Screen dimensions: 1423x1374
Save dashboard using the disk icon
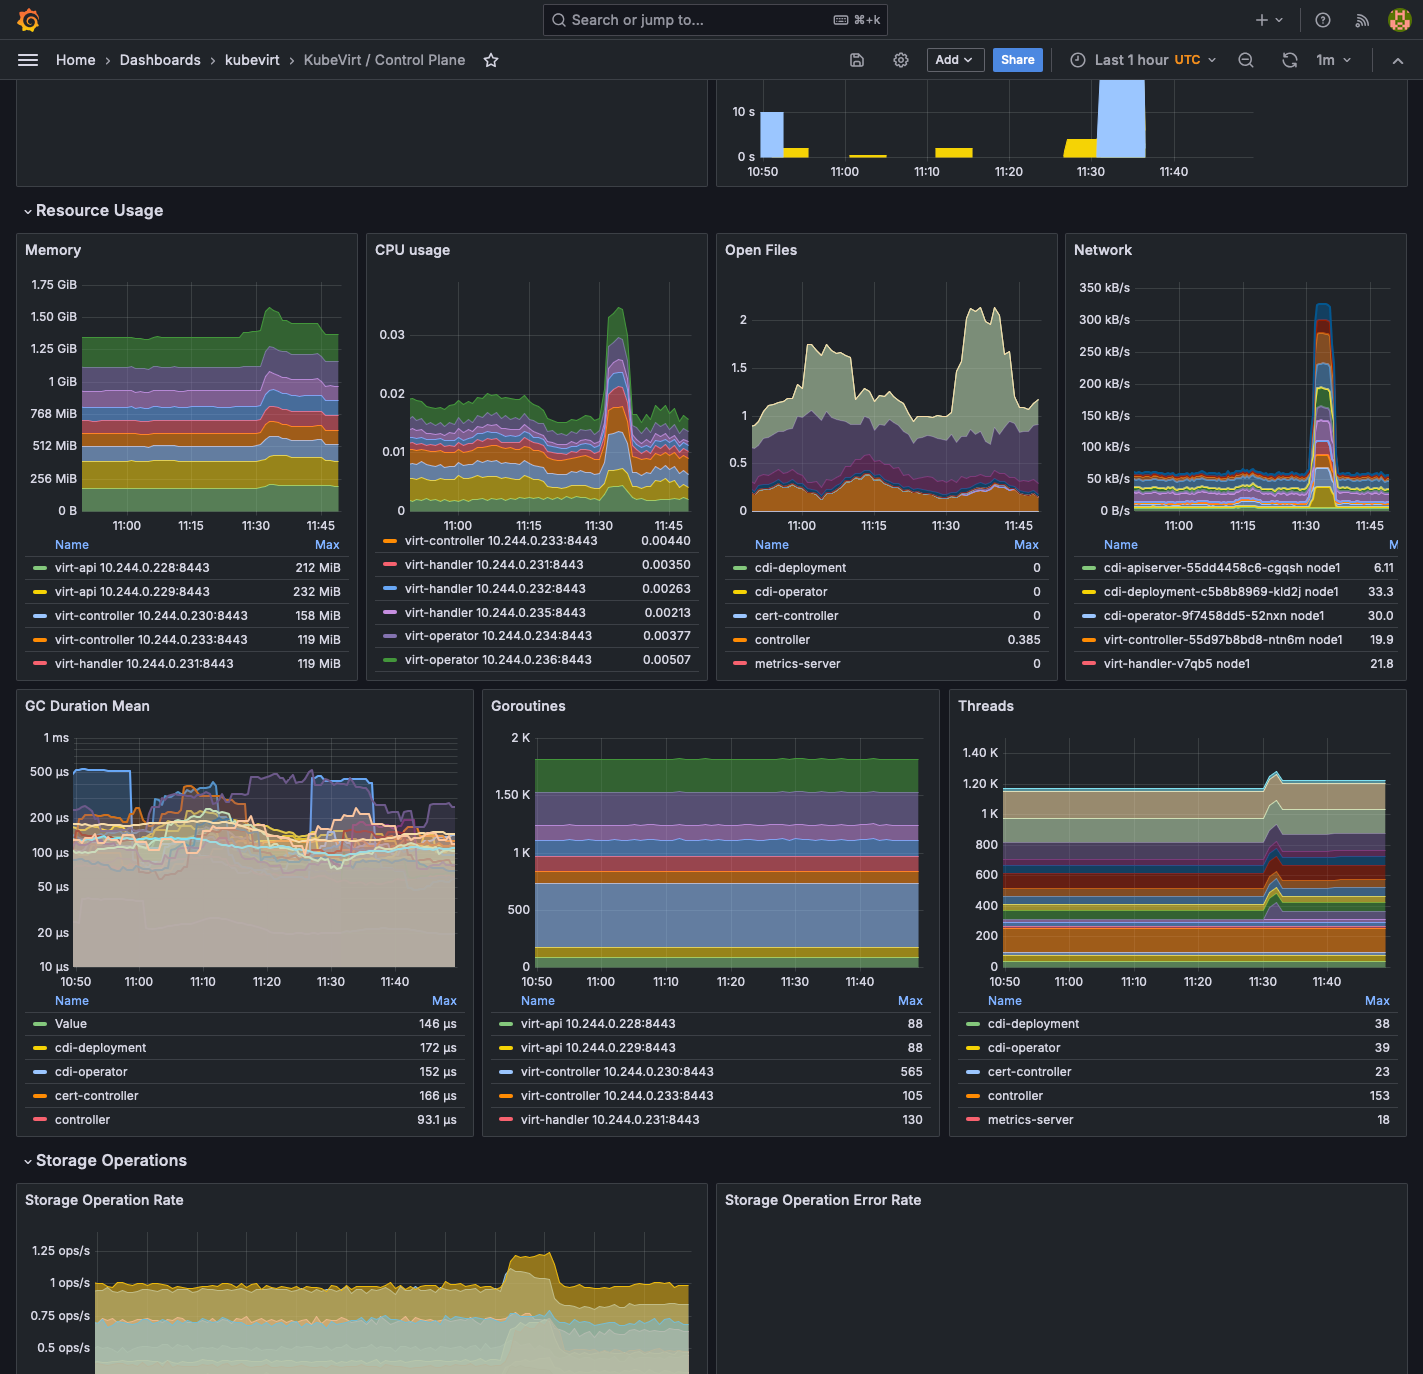857,60
